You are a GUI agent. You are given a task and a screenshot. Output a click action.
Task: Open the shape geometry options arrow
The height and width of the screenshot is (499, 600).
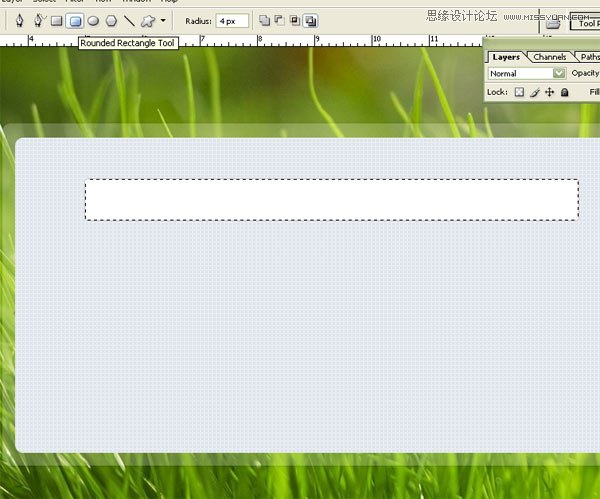tap(163, 21)
